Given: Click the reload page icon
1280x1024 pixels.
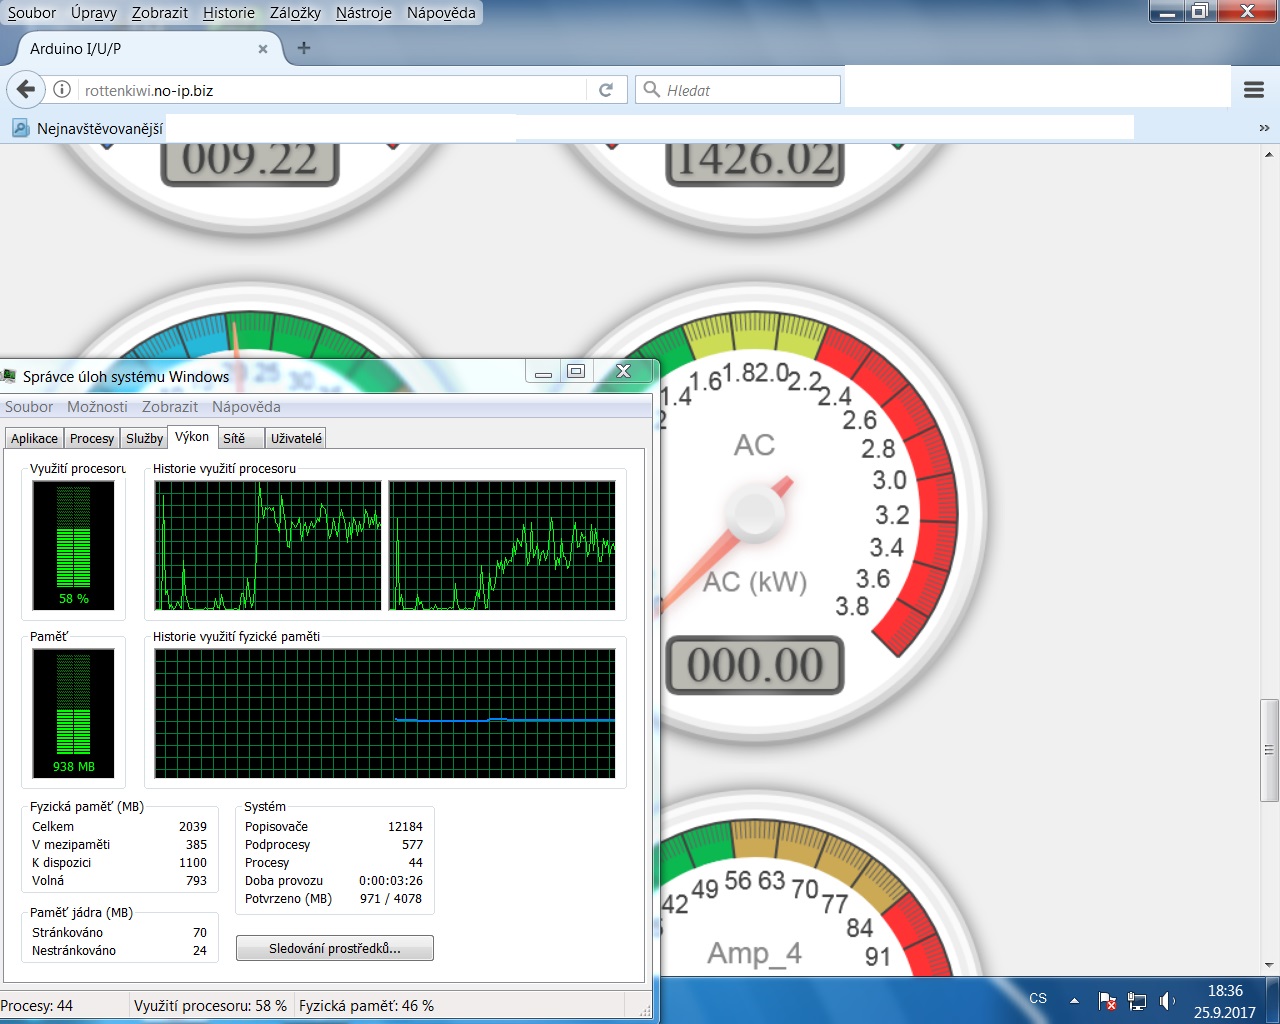Looking at the screenshot, I should 606,90.
